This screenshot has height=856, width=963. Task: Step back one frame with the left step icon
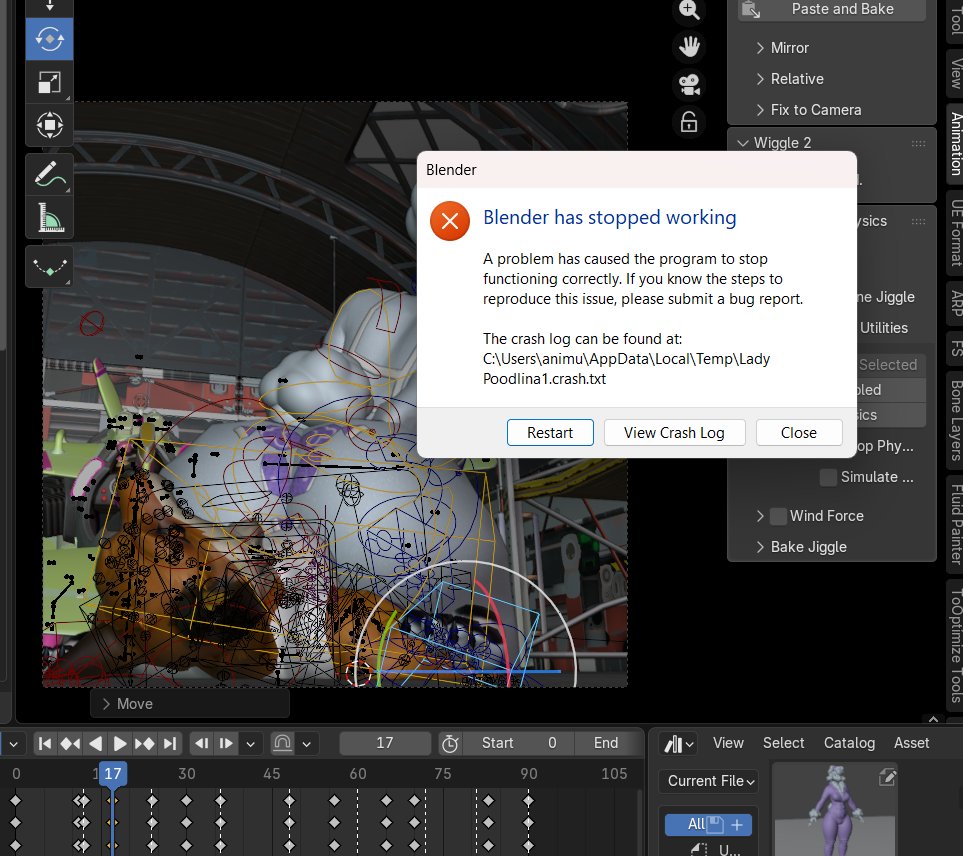coord(201,744)
